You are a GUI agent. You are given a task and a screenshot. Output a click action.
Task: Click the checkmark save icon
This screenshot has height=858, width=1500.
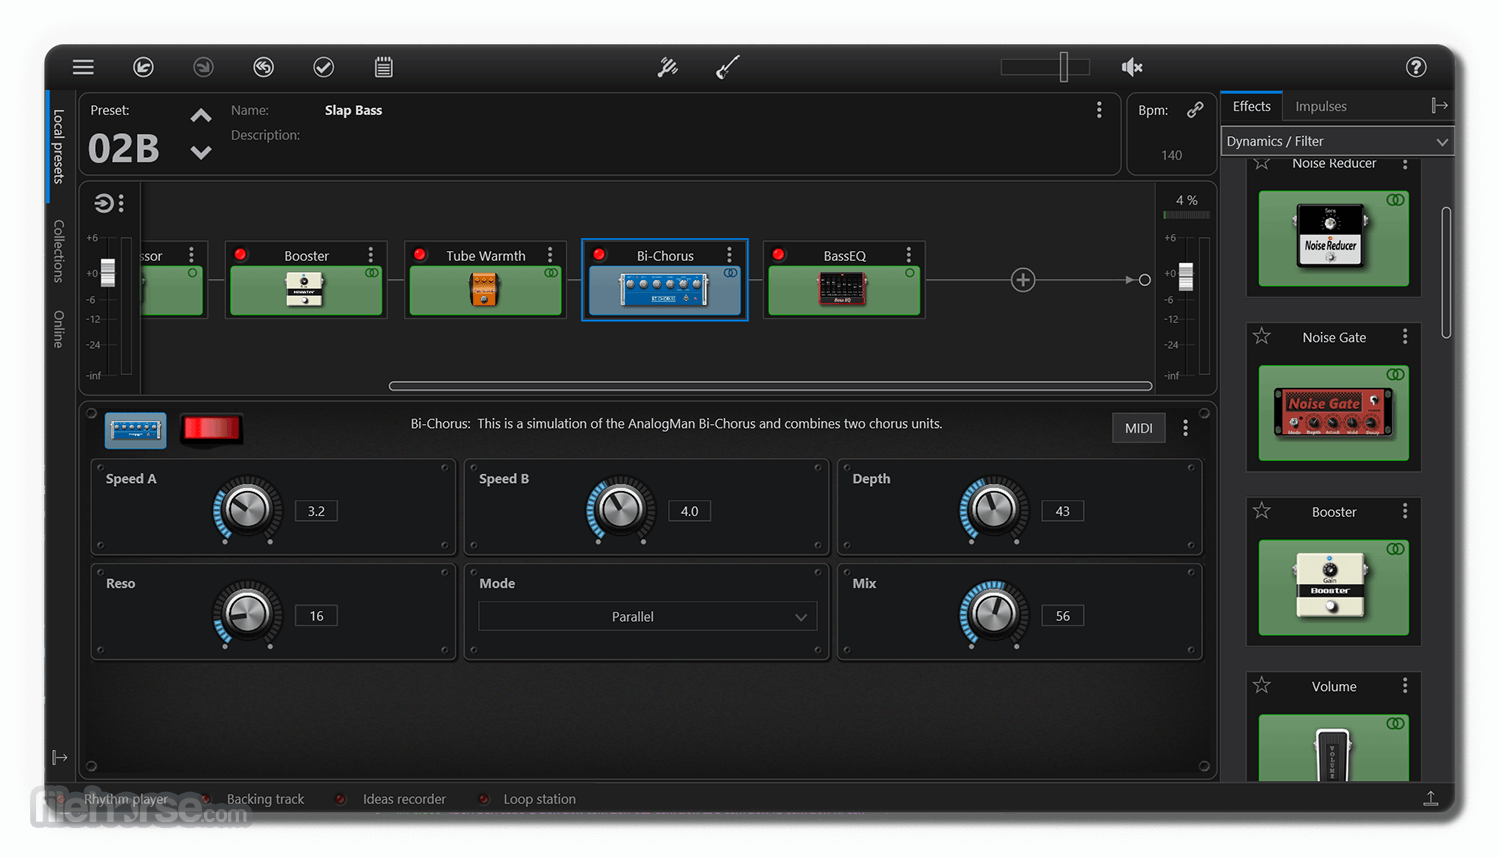(x=323, y=67)
